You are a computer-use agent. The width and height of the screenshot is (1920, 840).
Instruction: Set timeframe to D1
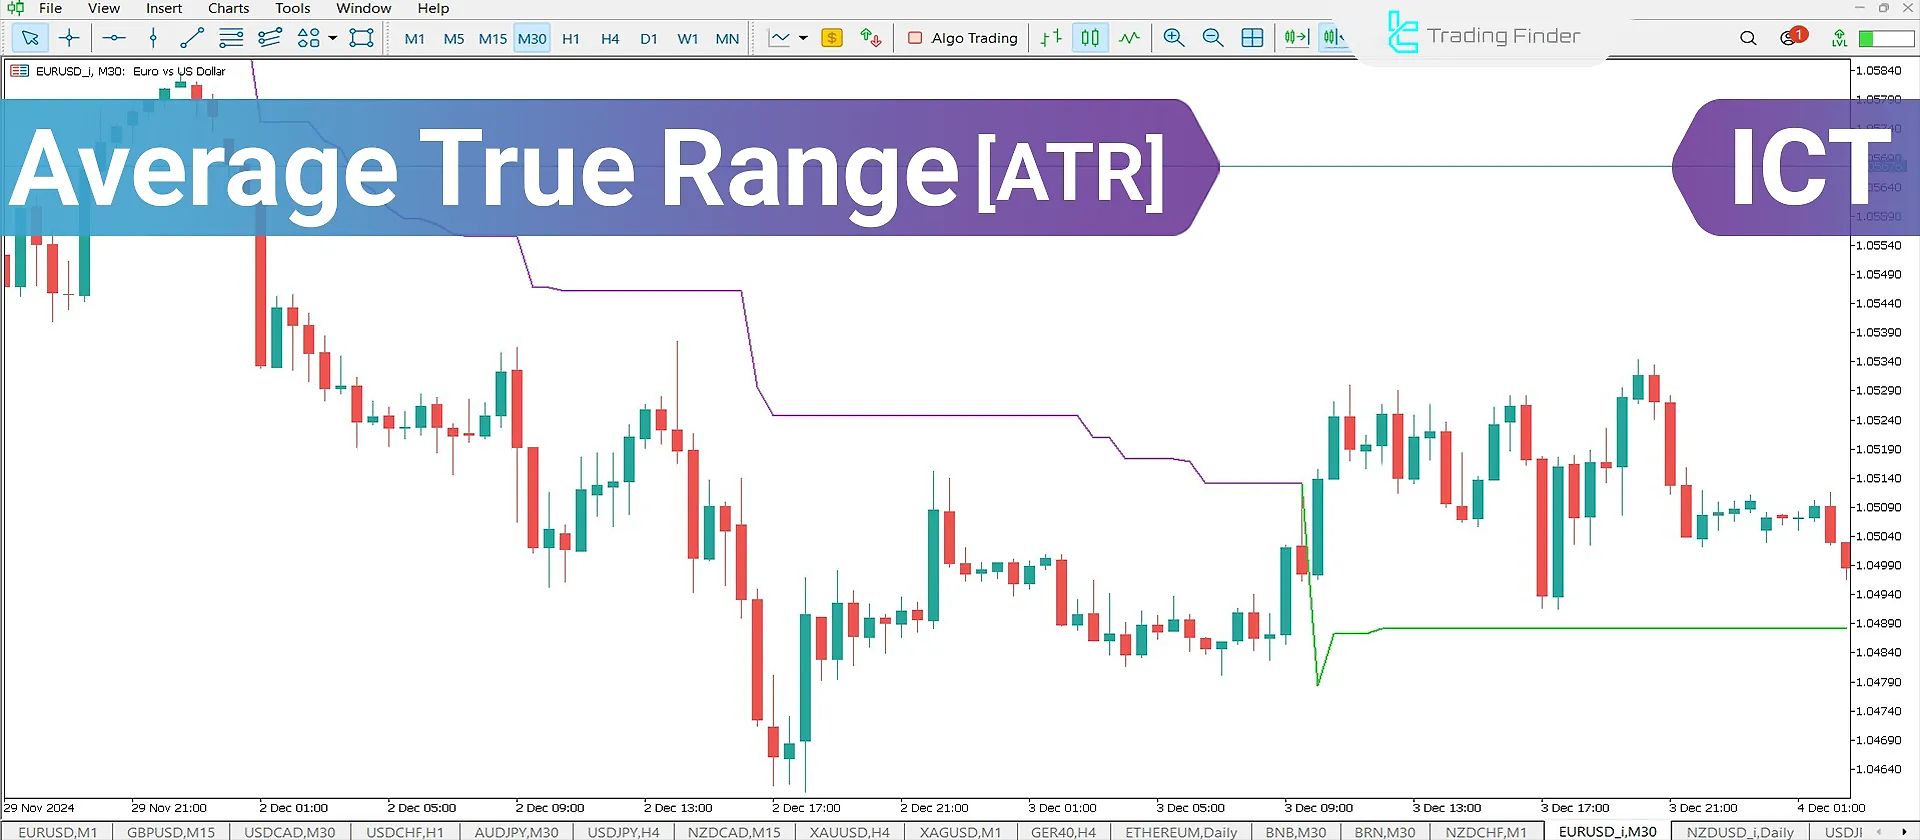(649, 39)
